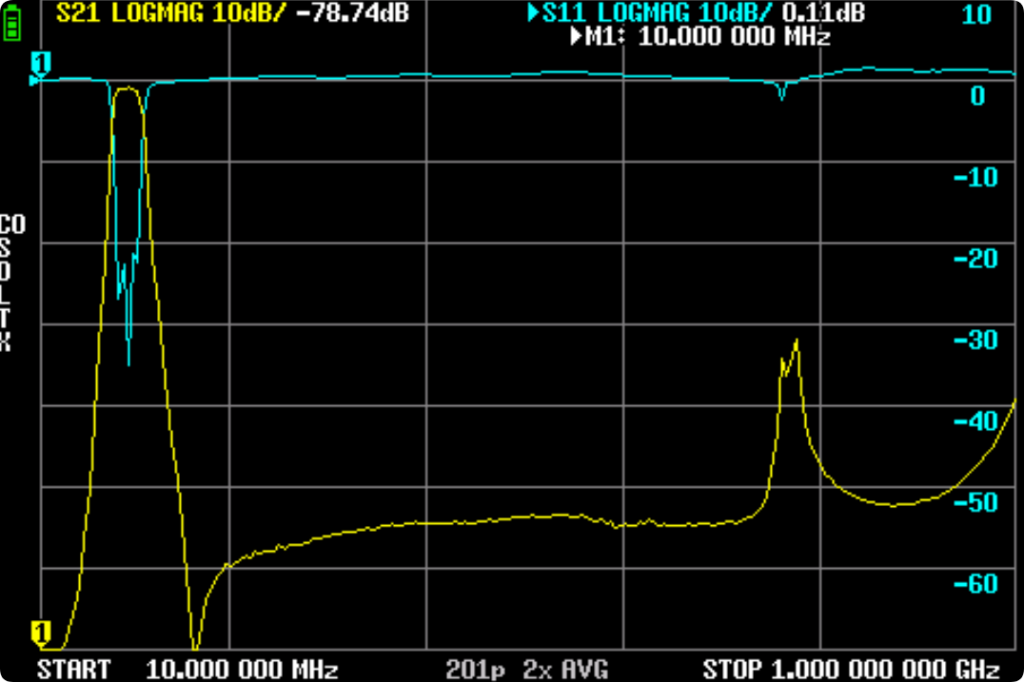
Task: Click the green battery level icon
Action: (x=11, y=26)
